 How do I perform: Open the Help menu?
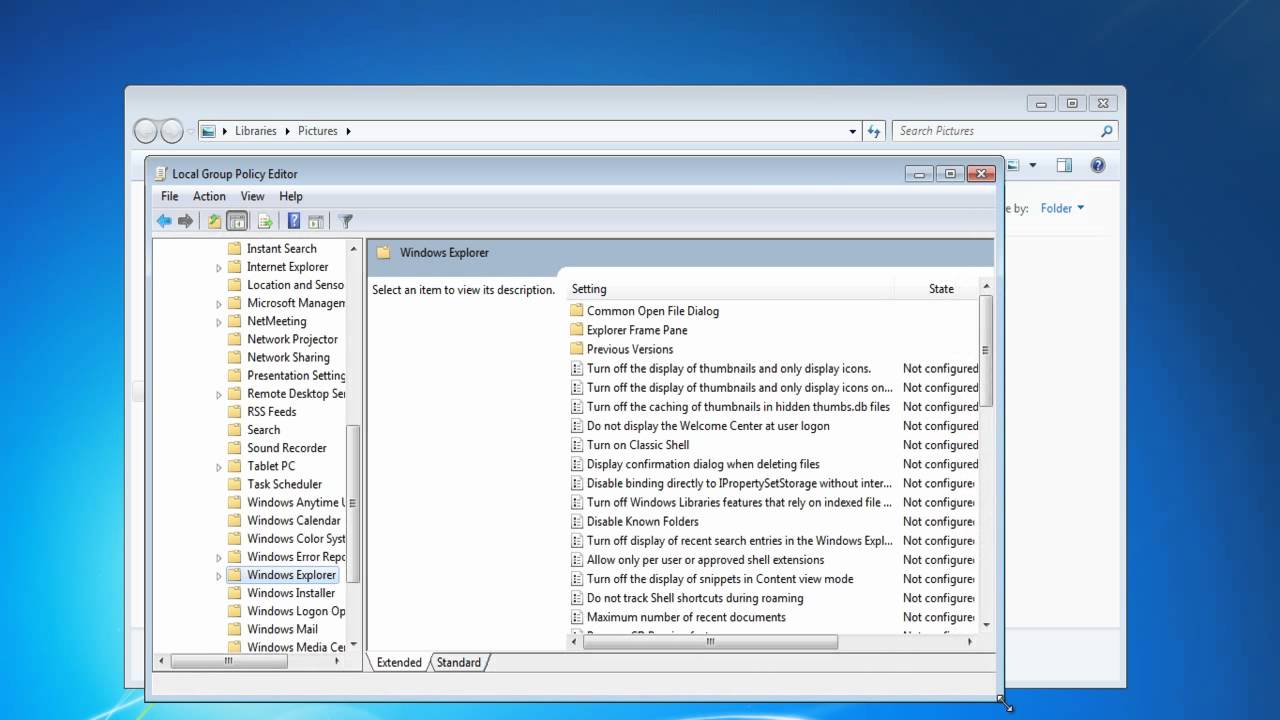point(291,196)
